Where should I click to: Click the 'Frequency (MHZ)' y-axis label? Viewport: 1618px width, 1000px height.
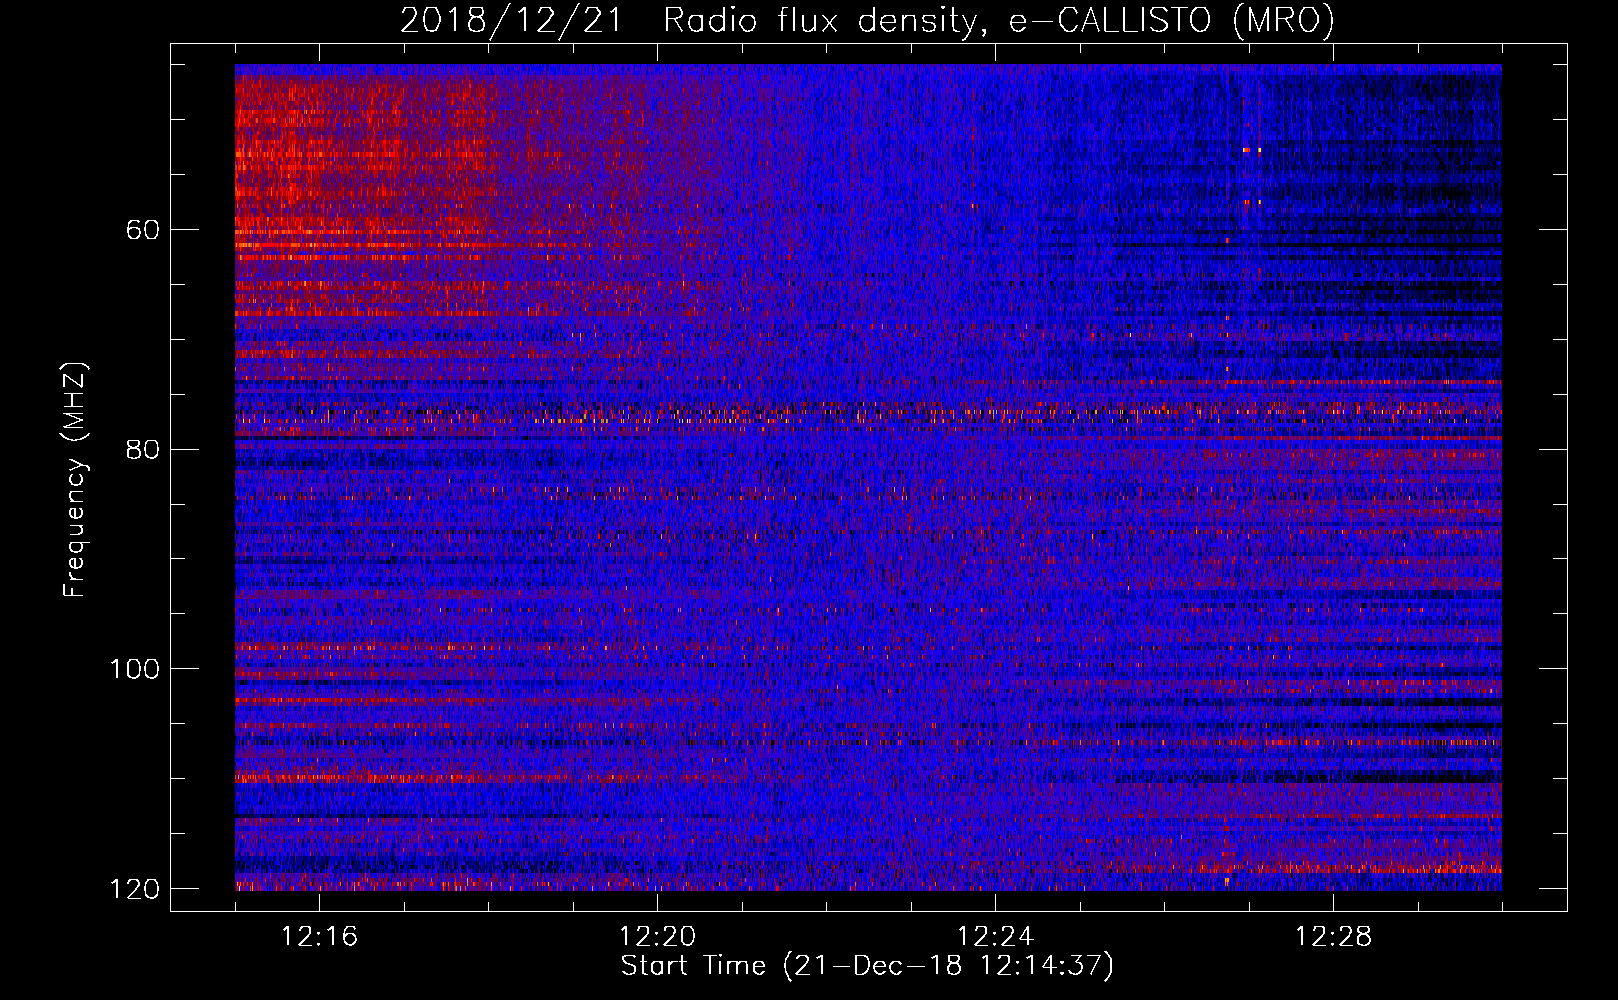tap(75, 479)
